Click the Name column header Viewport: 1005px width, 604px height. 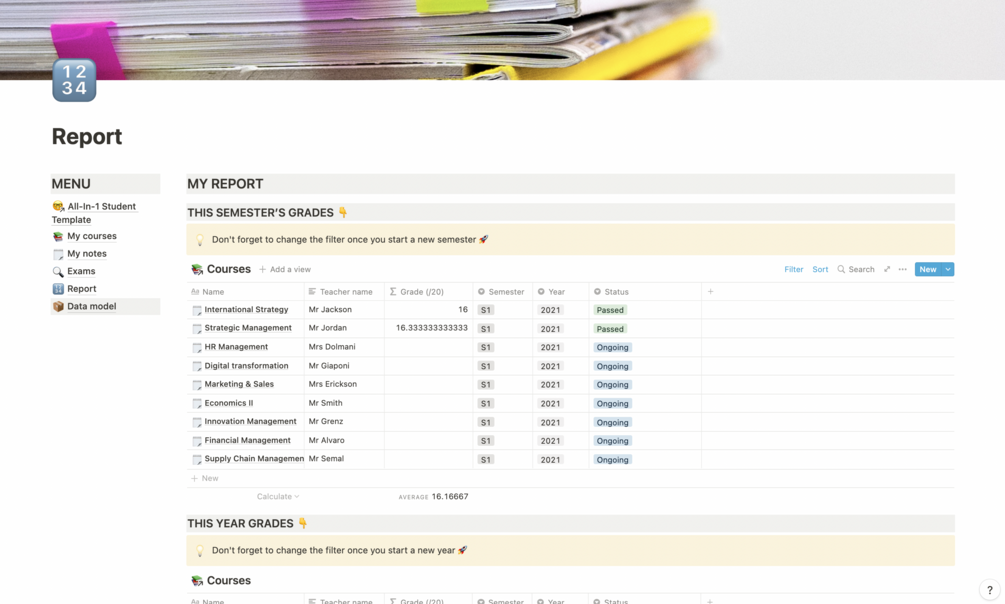(x=245, y=292)
